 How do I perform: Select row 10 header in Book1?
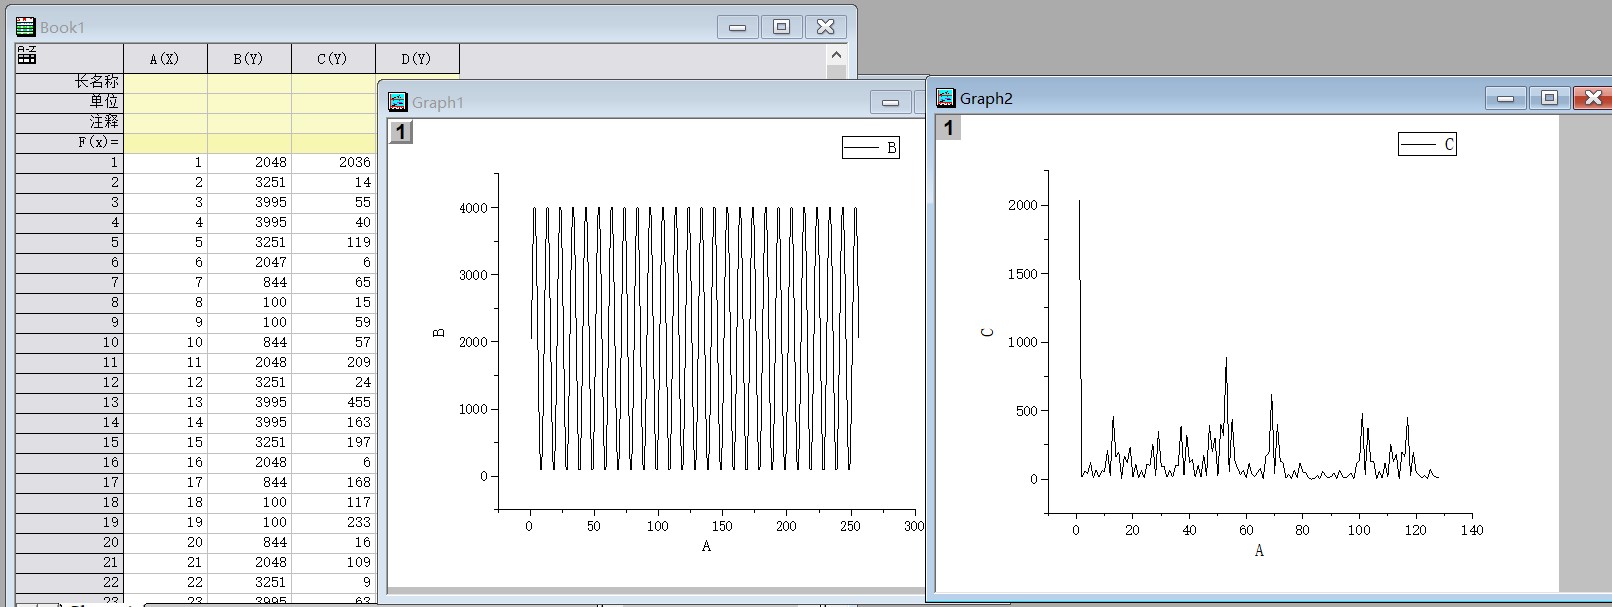[69, 342]
